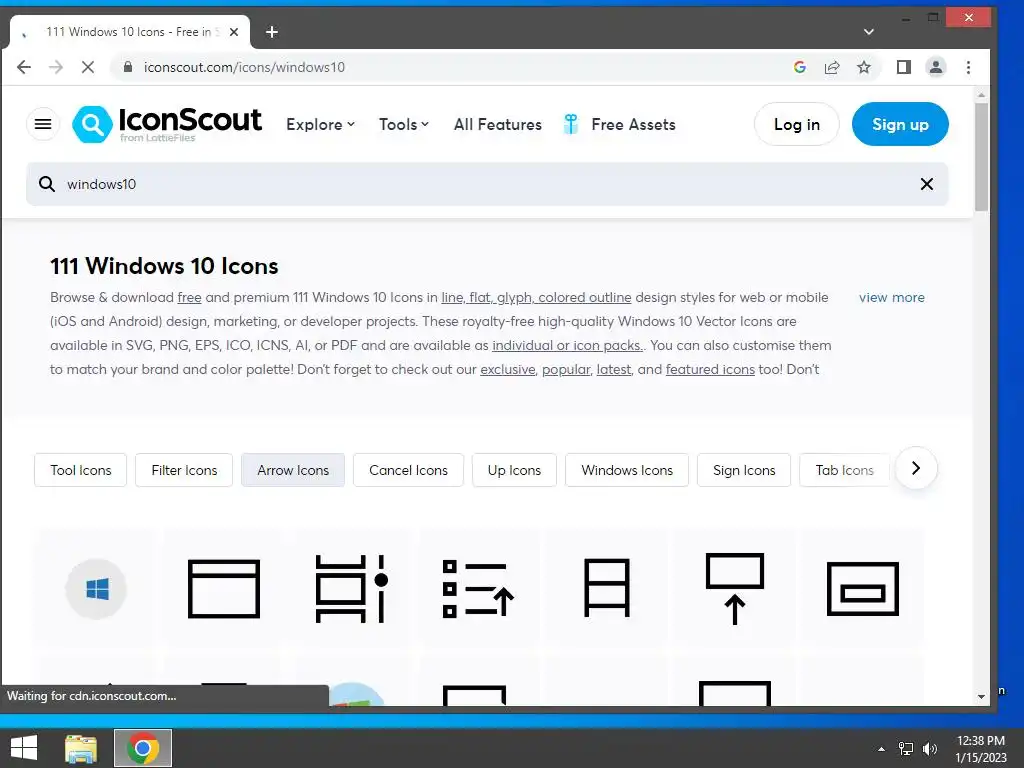Expand the Explore dropdown
The width and height of the screenshot is (1024, 768).
pyautogui.click(x=320, y=124)
